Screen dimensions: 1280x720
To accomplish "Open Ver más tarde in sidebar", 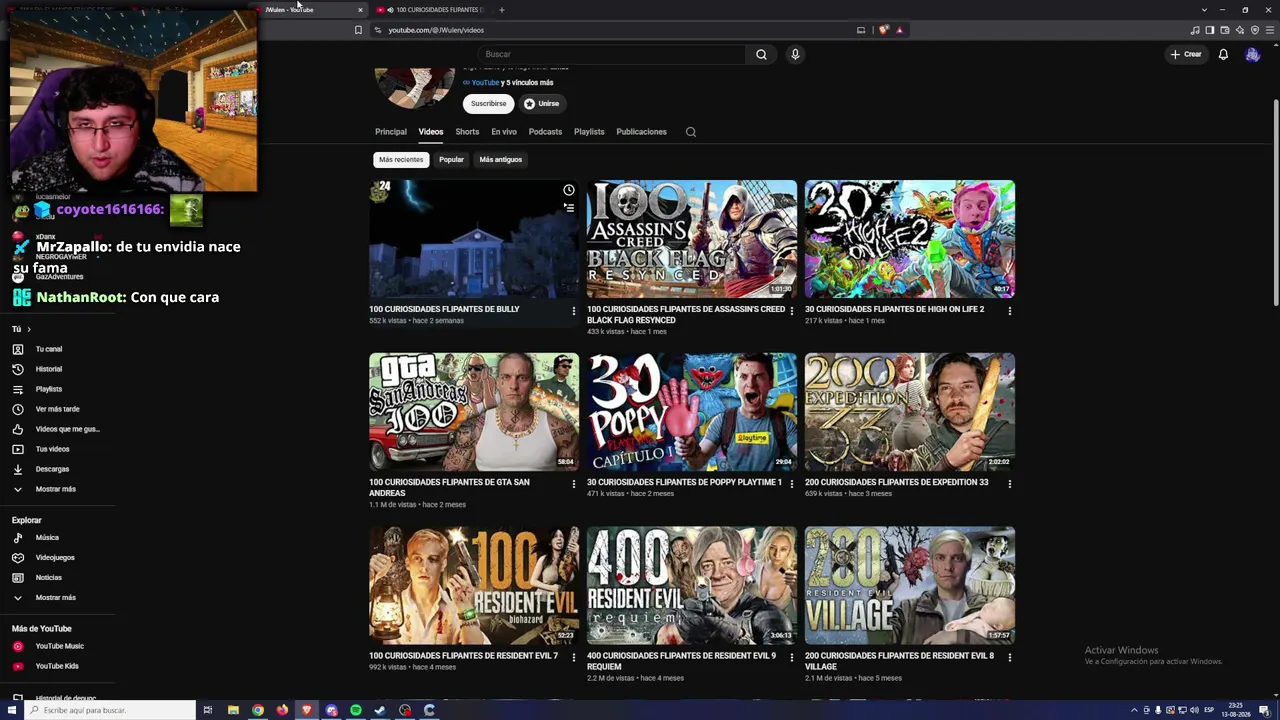I will (56, 409).
